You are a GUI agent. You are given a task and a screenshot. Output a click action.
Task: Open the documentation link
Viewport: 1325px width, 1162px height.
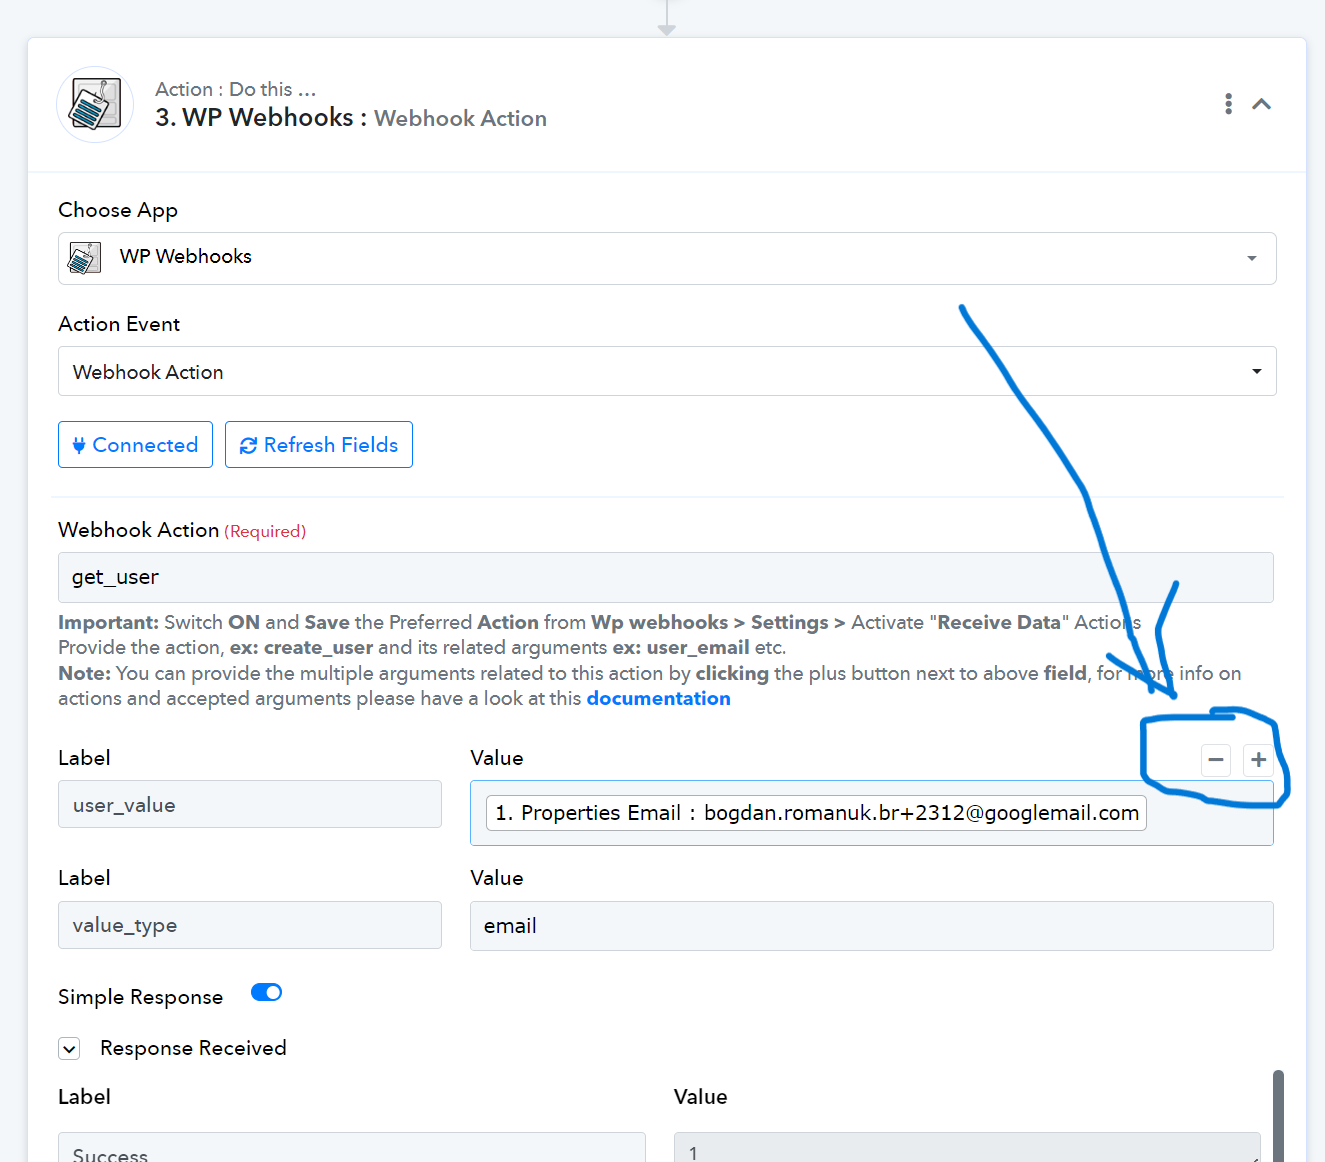(x=658, y=698)
